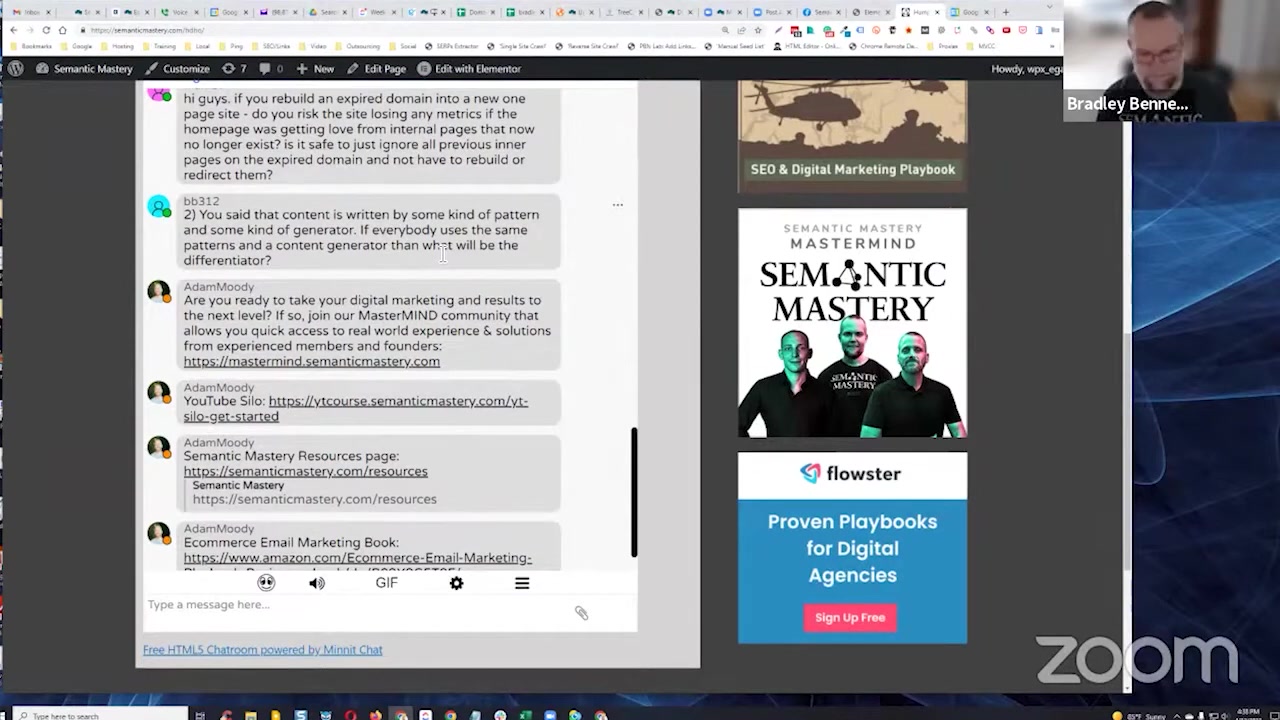Open the Amazon Ecommerce Email Marketing link
The image size is (1280, 720).
pyautogui.click(x=357, y=558)
